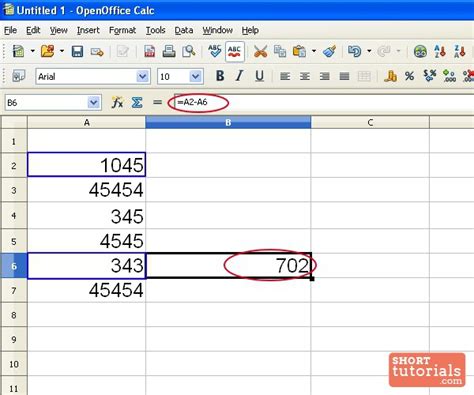The image size is (474, 395).
Task: Open the font size 10 dropdown
Action: [196, 77]
